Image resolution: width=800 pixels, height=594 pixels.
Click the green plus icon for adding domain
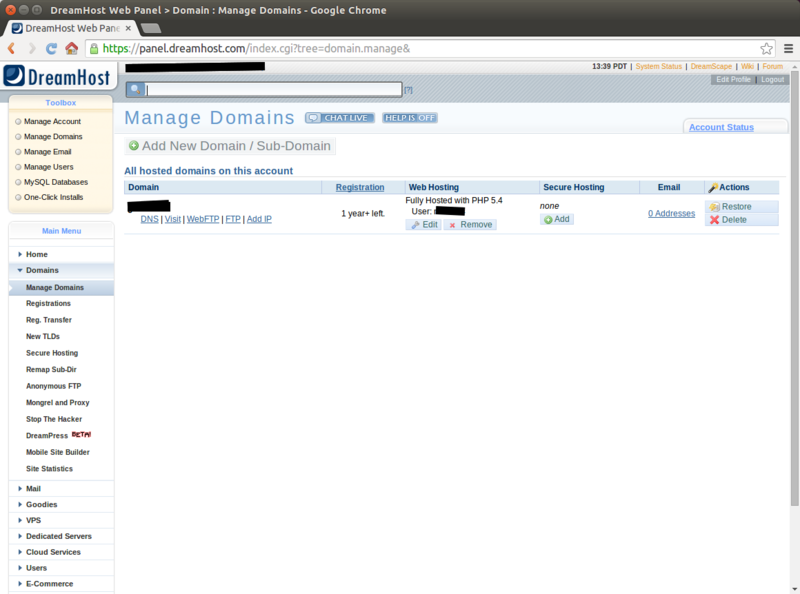tap(134, 146)
